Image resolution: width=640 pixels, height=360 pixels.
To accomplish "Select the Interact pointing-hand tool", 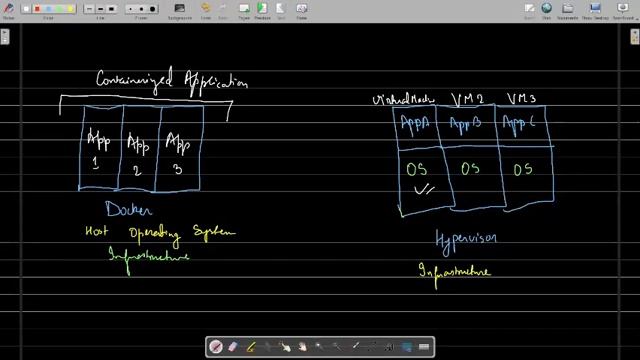I will pyautogui.click(x=285, y=347).
